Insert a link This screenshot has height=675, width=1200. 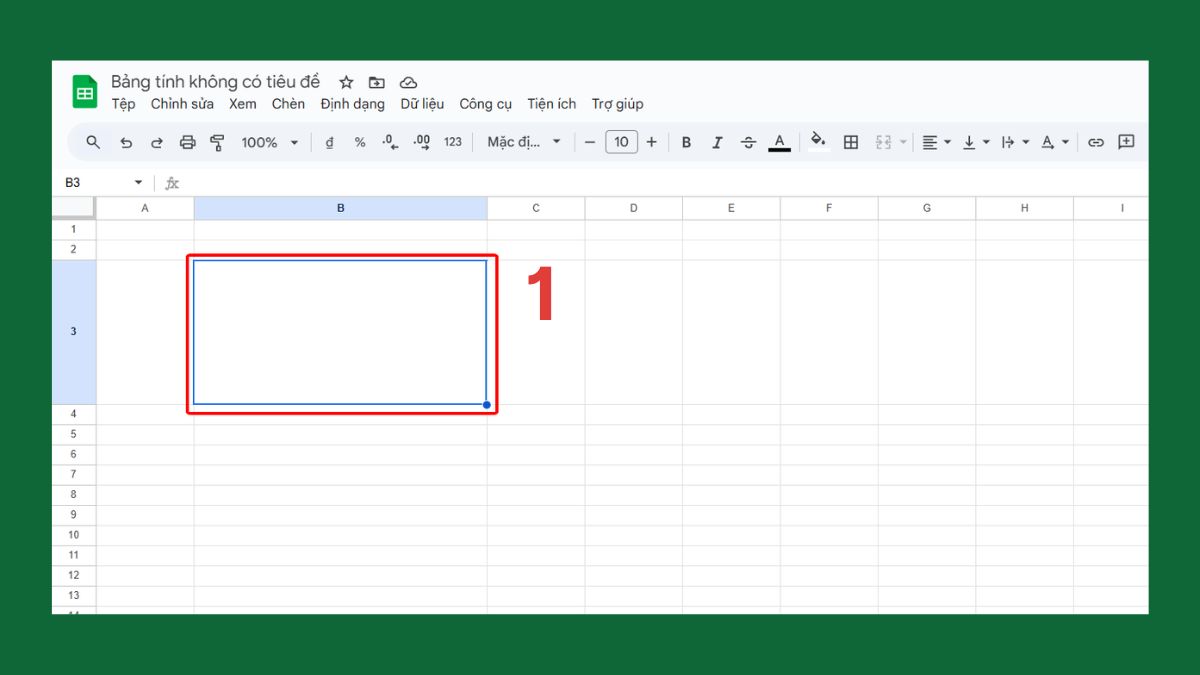1095,141
